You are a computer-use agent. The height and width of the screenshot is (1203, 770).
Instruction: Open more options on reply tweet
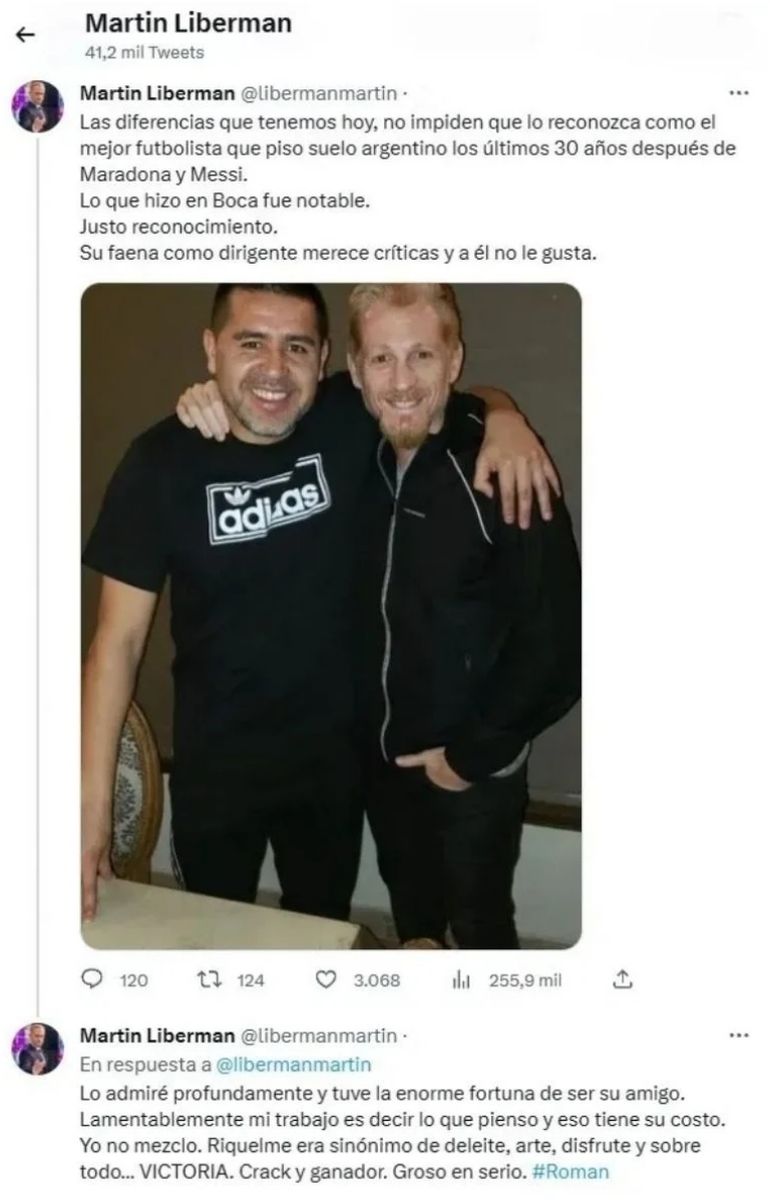(739, 1035)
